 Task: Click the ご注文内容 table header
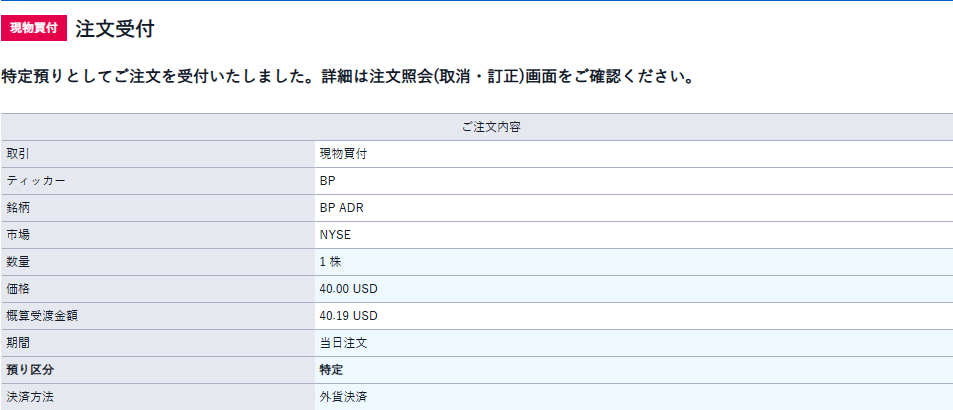[491, 128]
